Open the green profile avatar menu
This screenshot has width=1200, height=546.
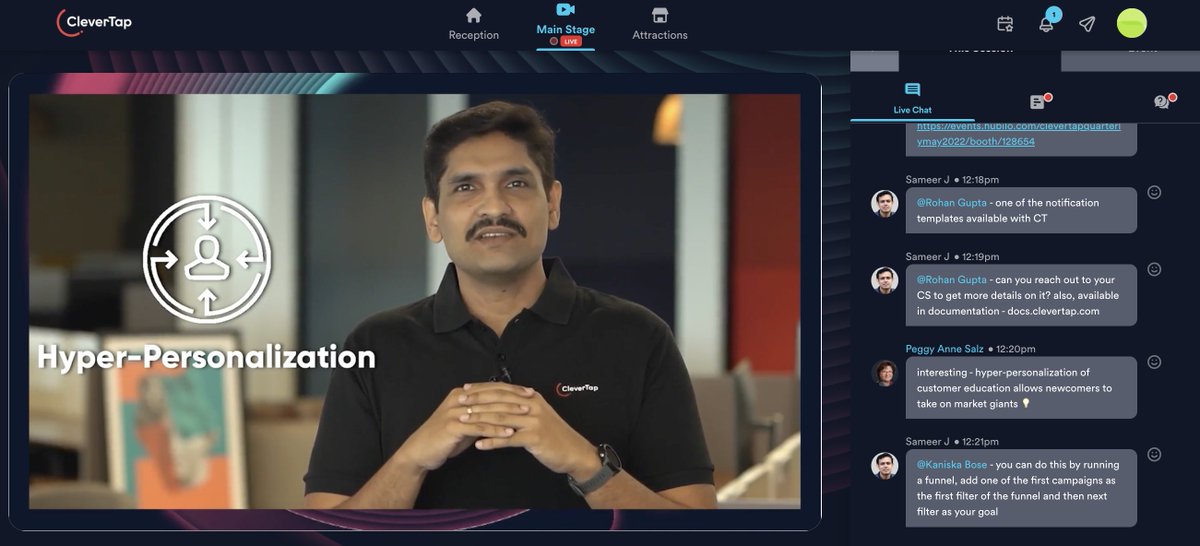tap(1131, 23)
